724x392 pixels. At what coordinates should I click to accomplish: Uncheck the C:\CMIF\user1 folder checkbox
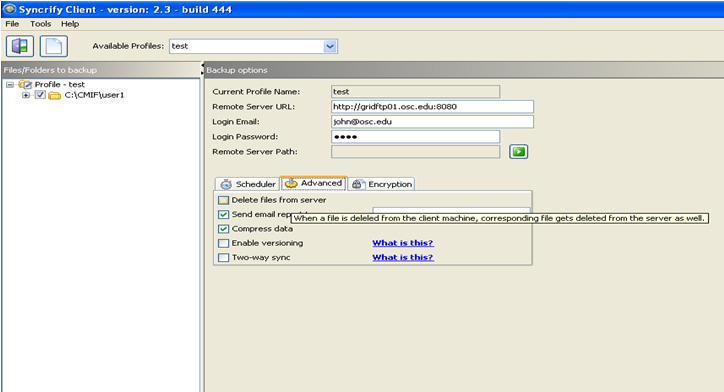click(x=40, y=95)
